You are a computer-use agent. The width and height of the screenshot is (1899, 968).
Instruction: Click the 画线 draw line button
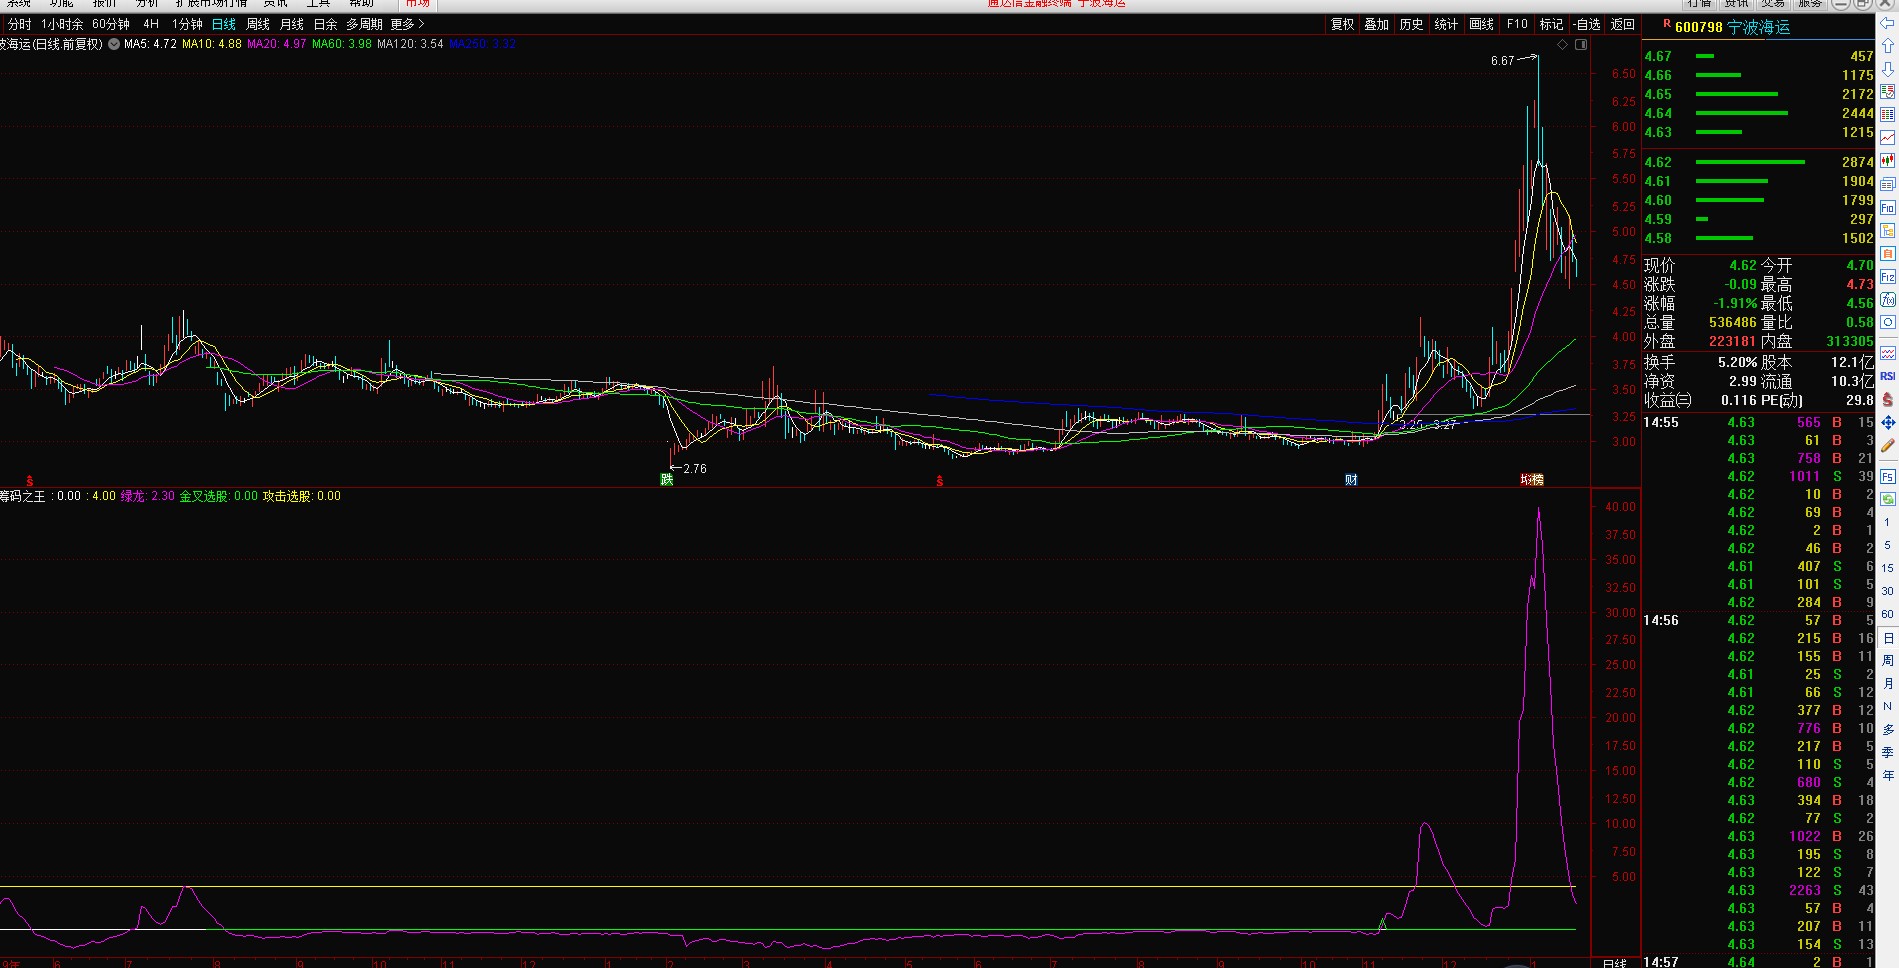(1482, 24)
